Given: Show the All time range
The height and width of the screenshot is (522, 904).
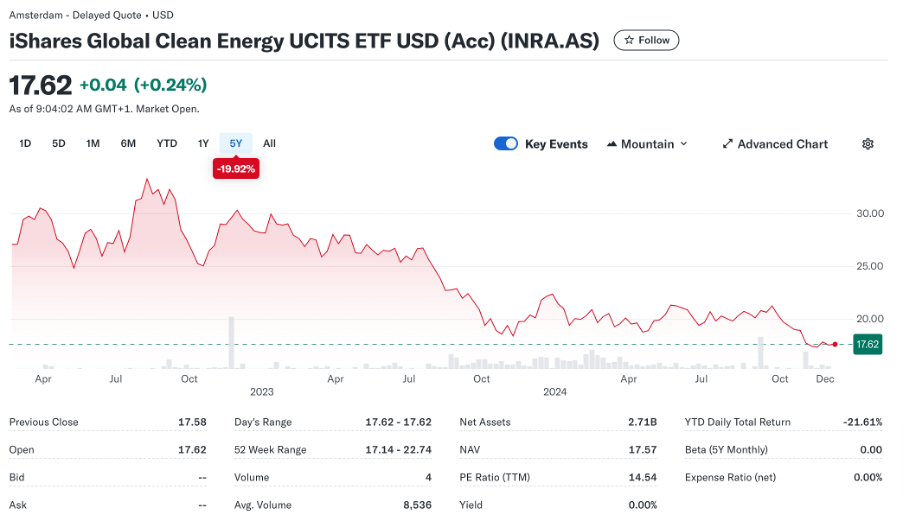Looking at the screenshot, I should point(269,144).
